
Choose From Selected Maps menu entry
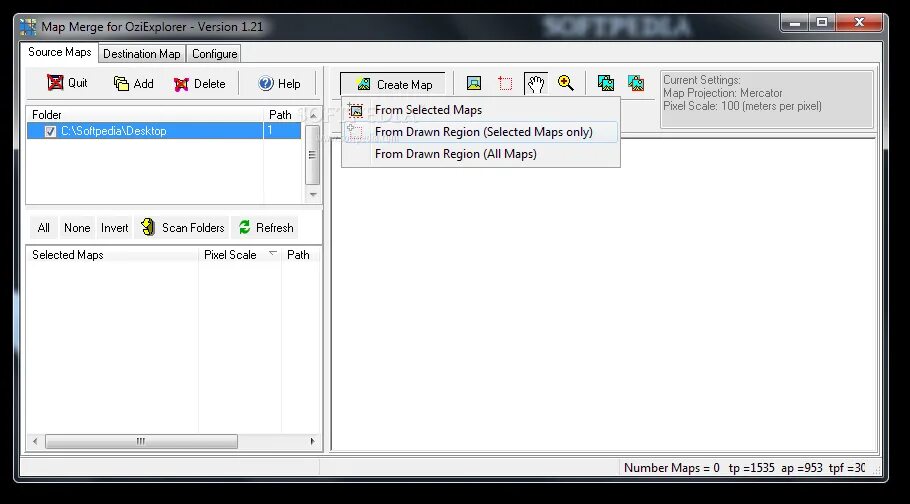click(481, 110)
